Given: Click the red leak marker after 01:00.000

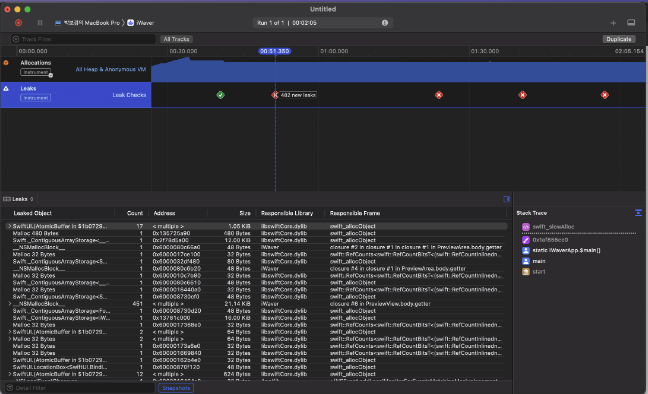Looking at the screenshot, I should [x=439, y=95].
